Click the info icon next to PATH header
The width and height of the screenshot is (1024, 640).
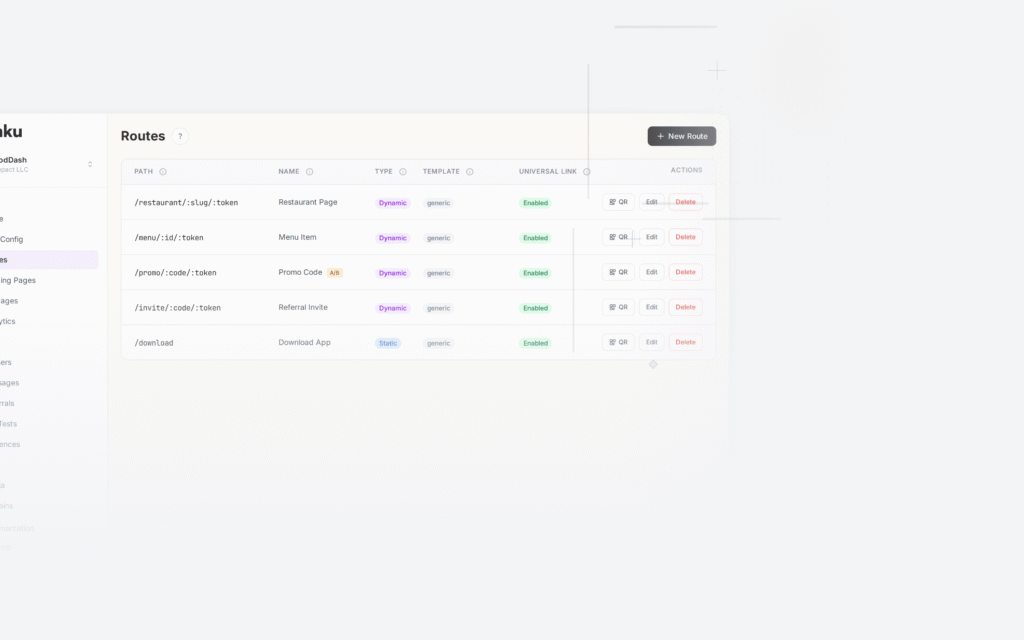point(163,171)
